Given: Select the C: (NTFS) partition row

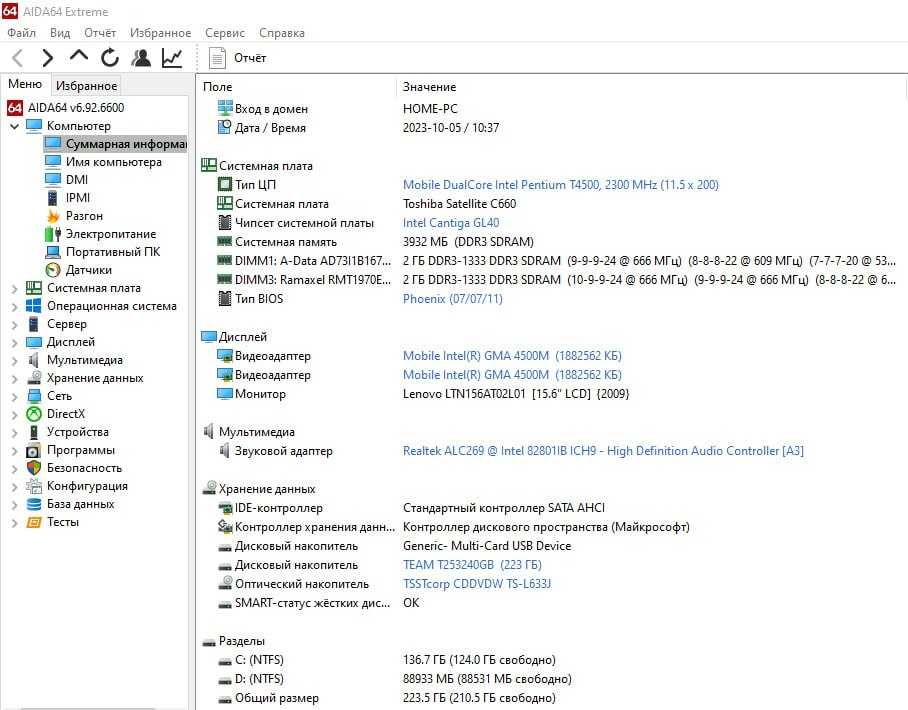Looking at the screenshot, I should (552, 660).
